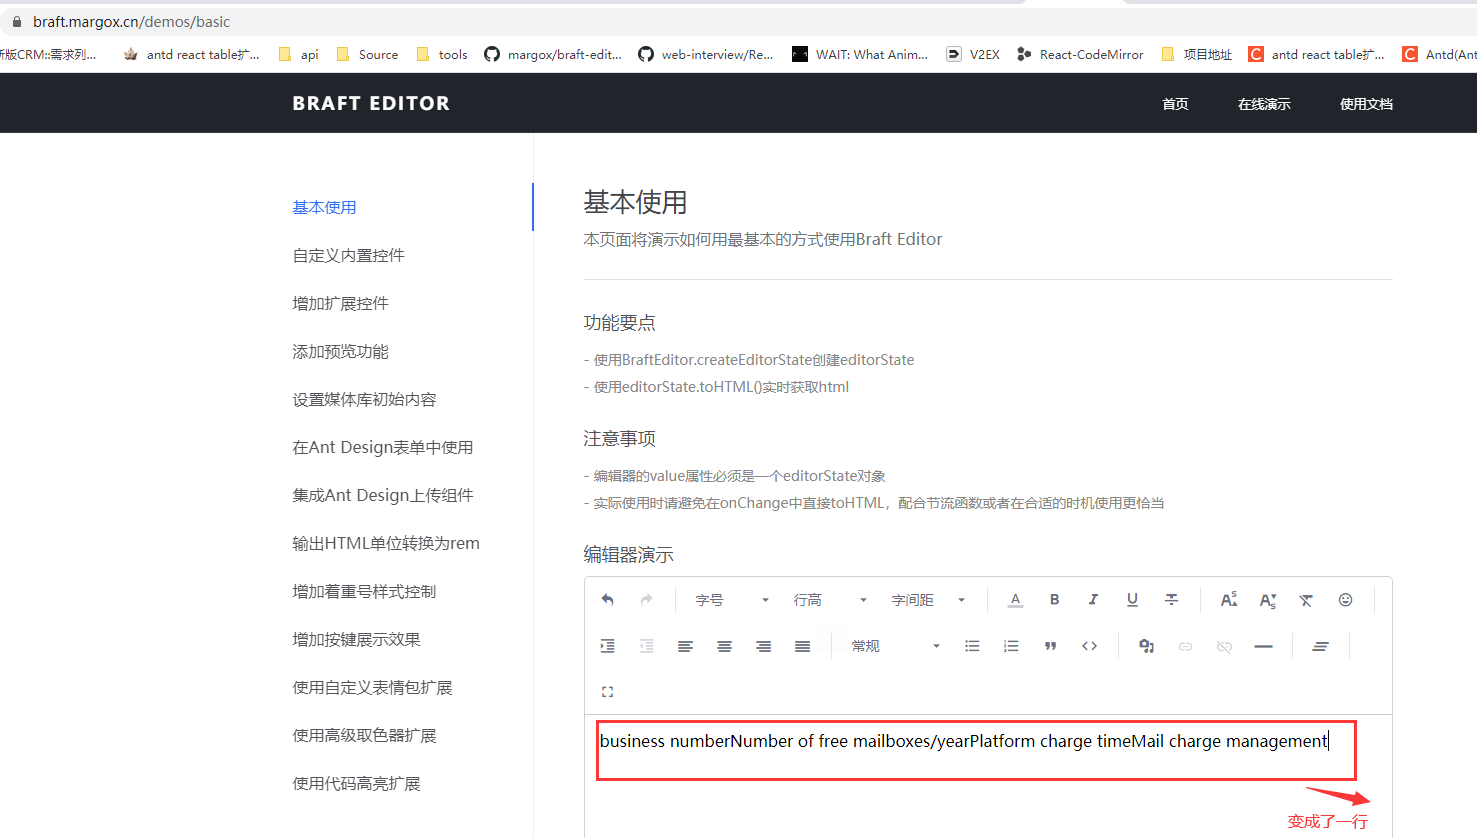Insert a horizontal rule in the editor
Viewport: 1477px width, 838px height.
(1263, 645)
